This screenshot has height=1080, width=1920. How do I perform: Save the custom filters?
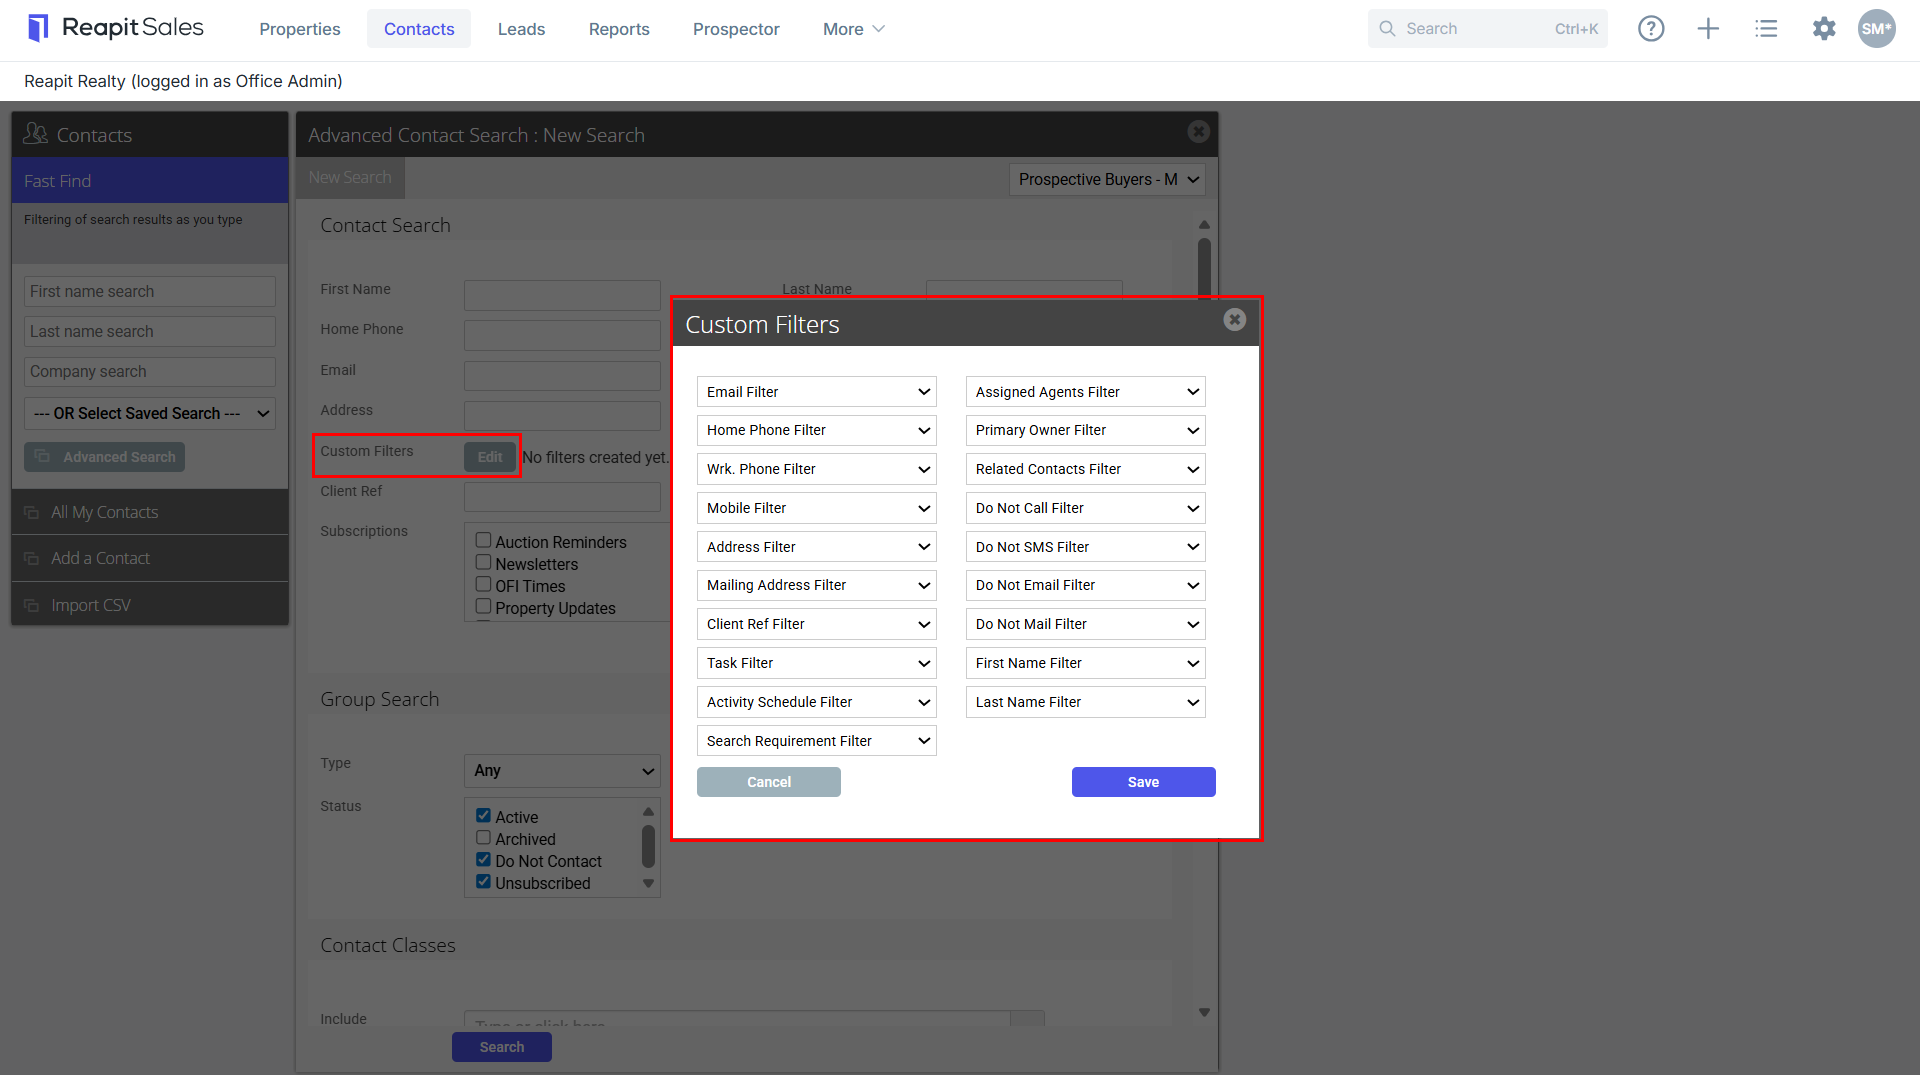1143,782
